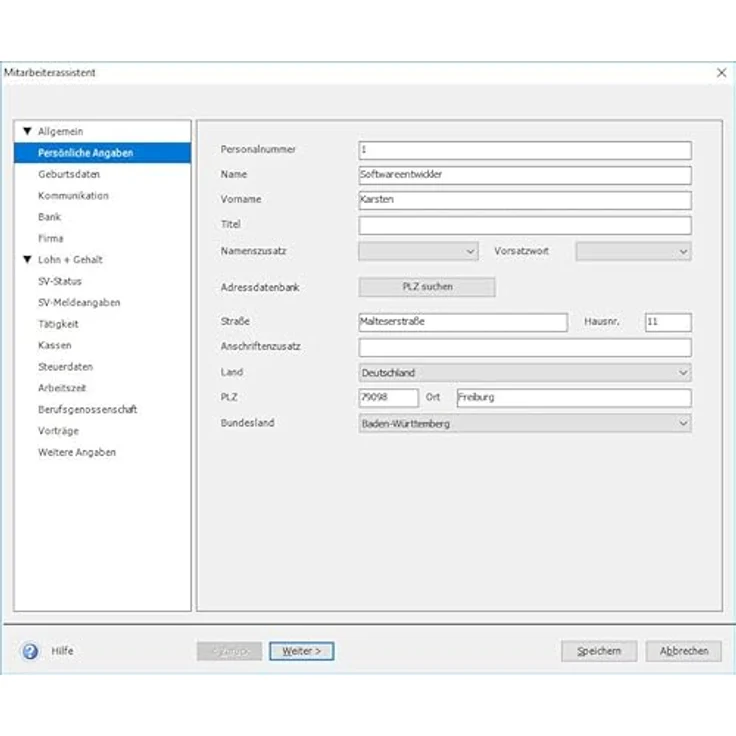The image size is (736, 736).
Task: Open SV-Meldeangaben in the sidebar
Action: [79, 303]
